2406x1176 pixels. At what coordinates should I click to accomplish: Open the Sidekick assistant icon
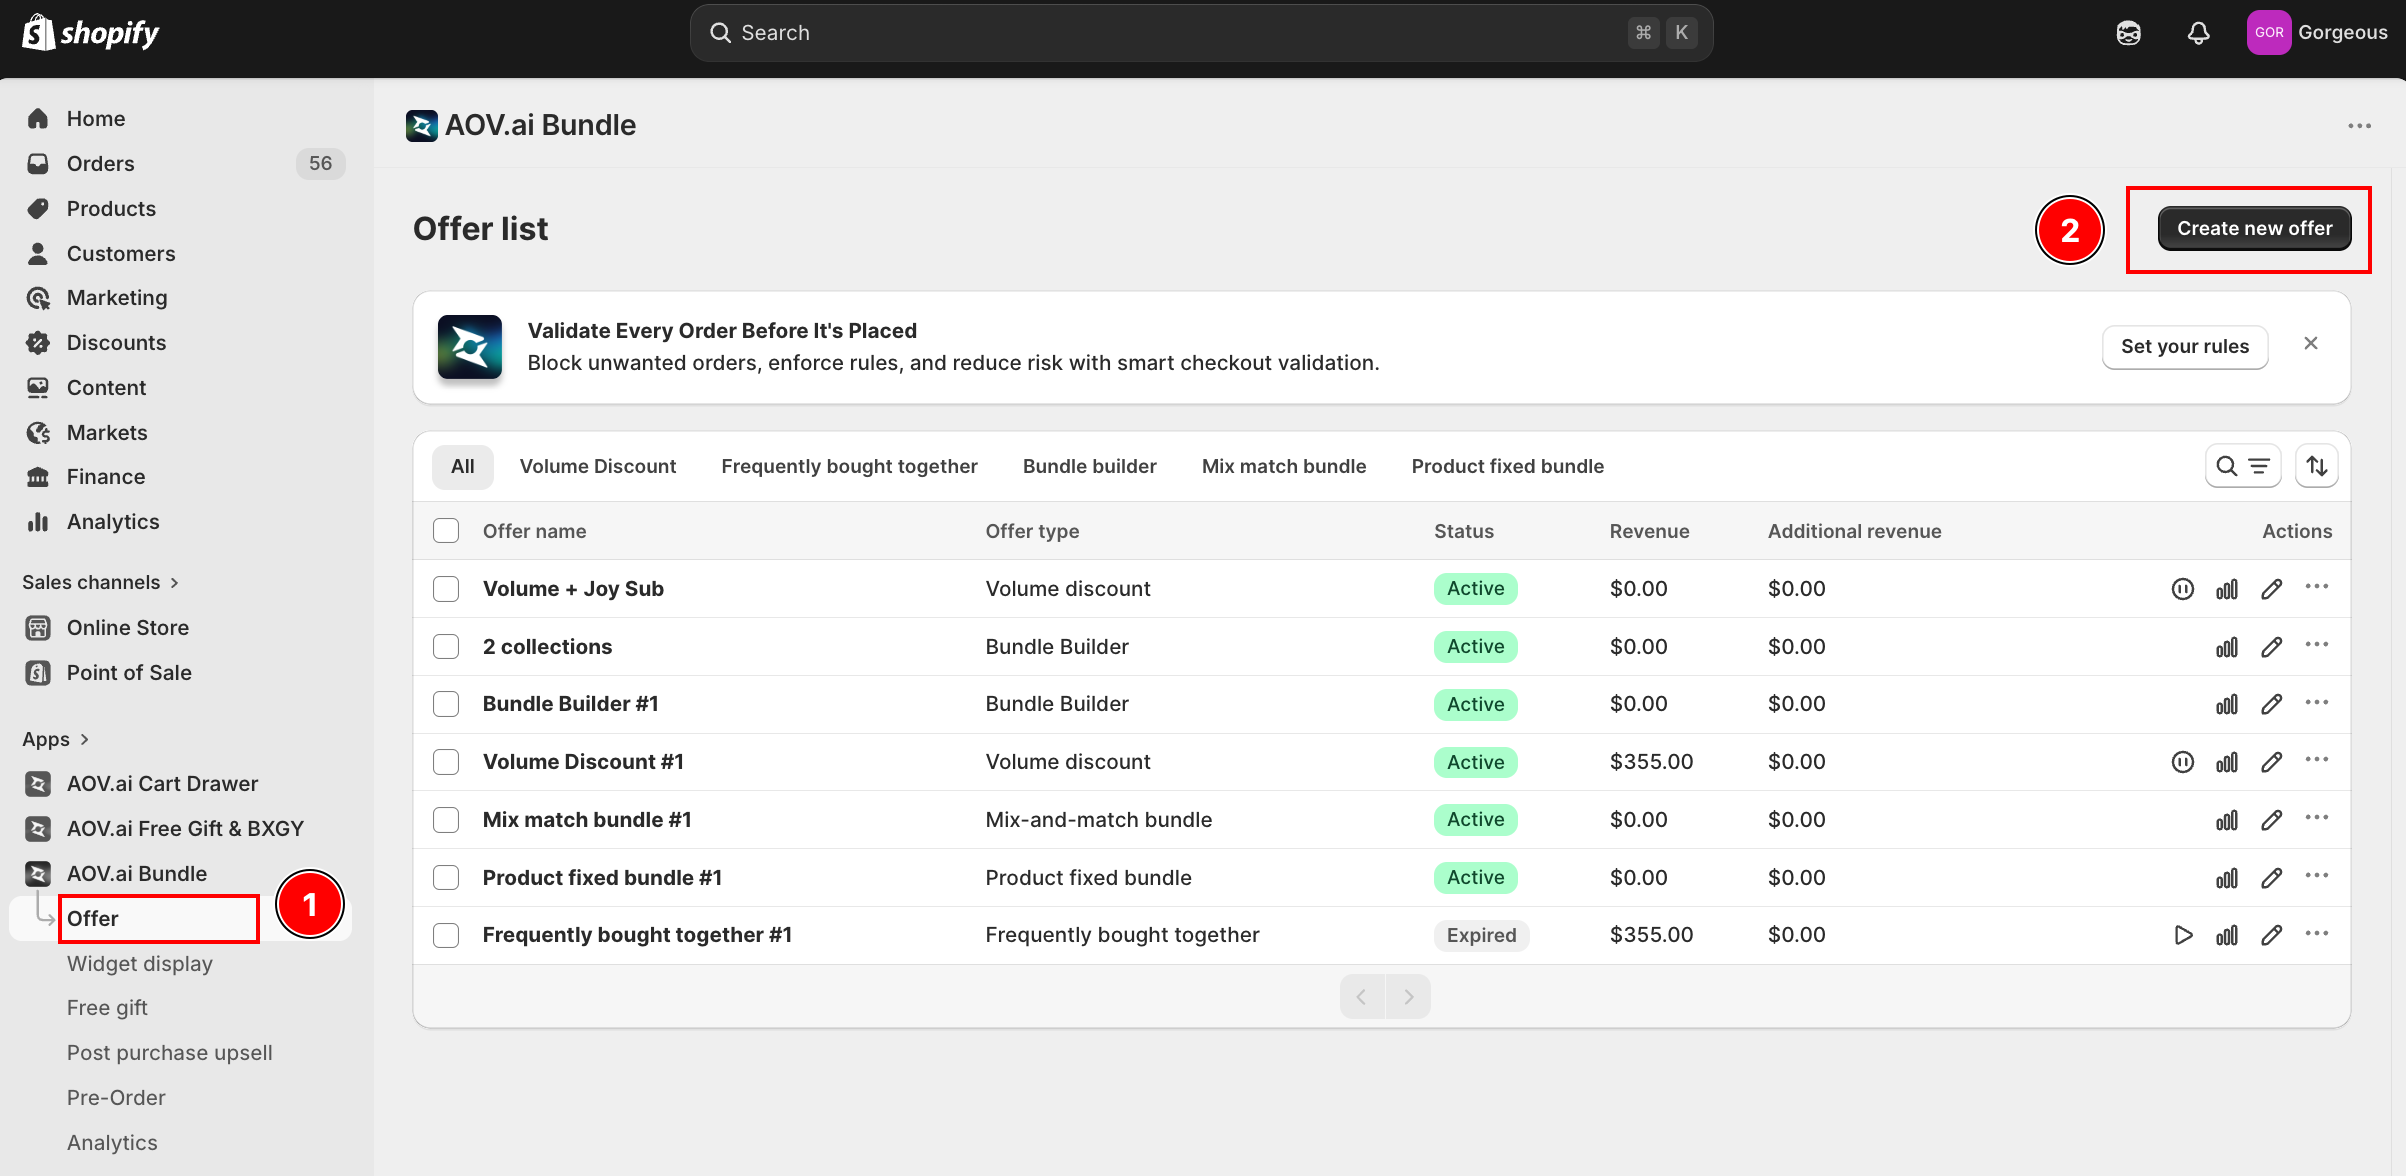2129,33
